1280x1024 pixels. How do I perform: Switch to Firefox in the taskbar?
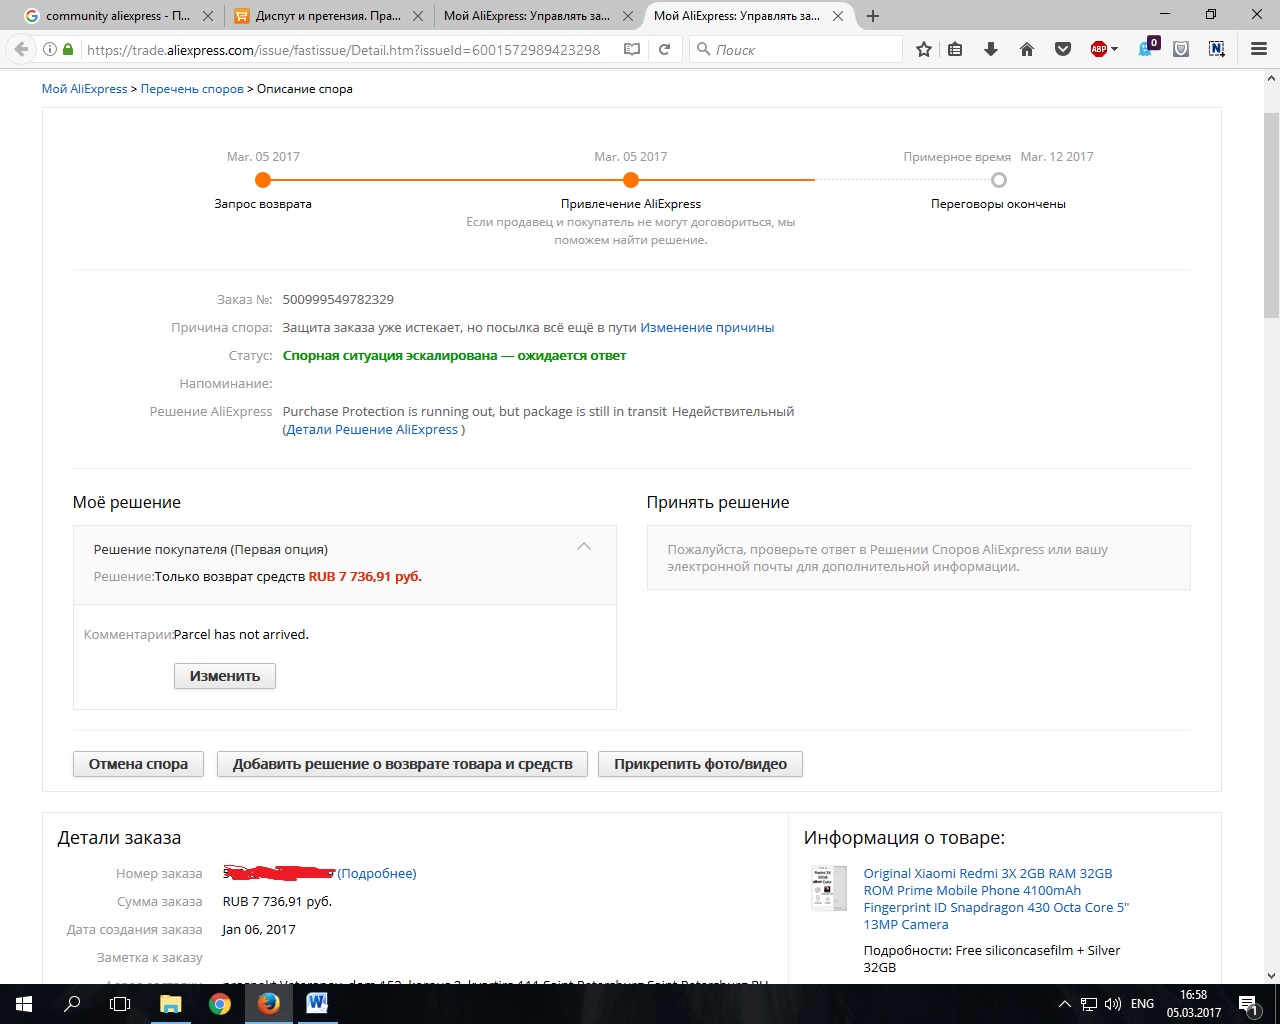tap(269, 1004)
